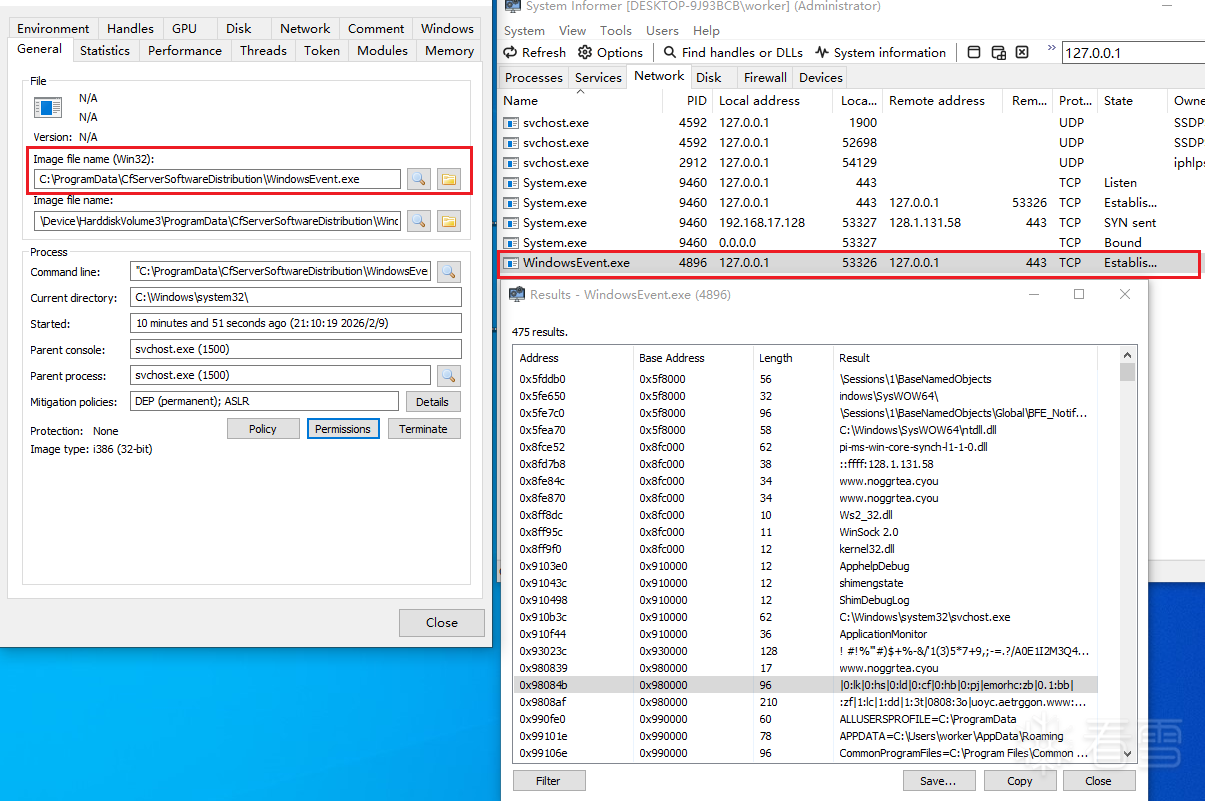Click Copy button in Results window
Viewport: 1205px width, 801px height.
pos(1020,780)
